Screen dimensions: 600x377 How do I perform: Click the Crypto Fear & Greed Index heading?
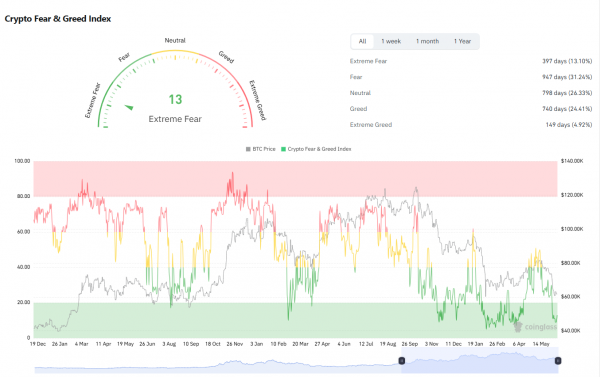pos(58,19)
